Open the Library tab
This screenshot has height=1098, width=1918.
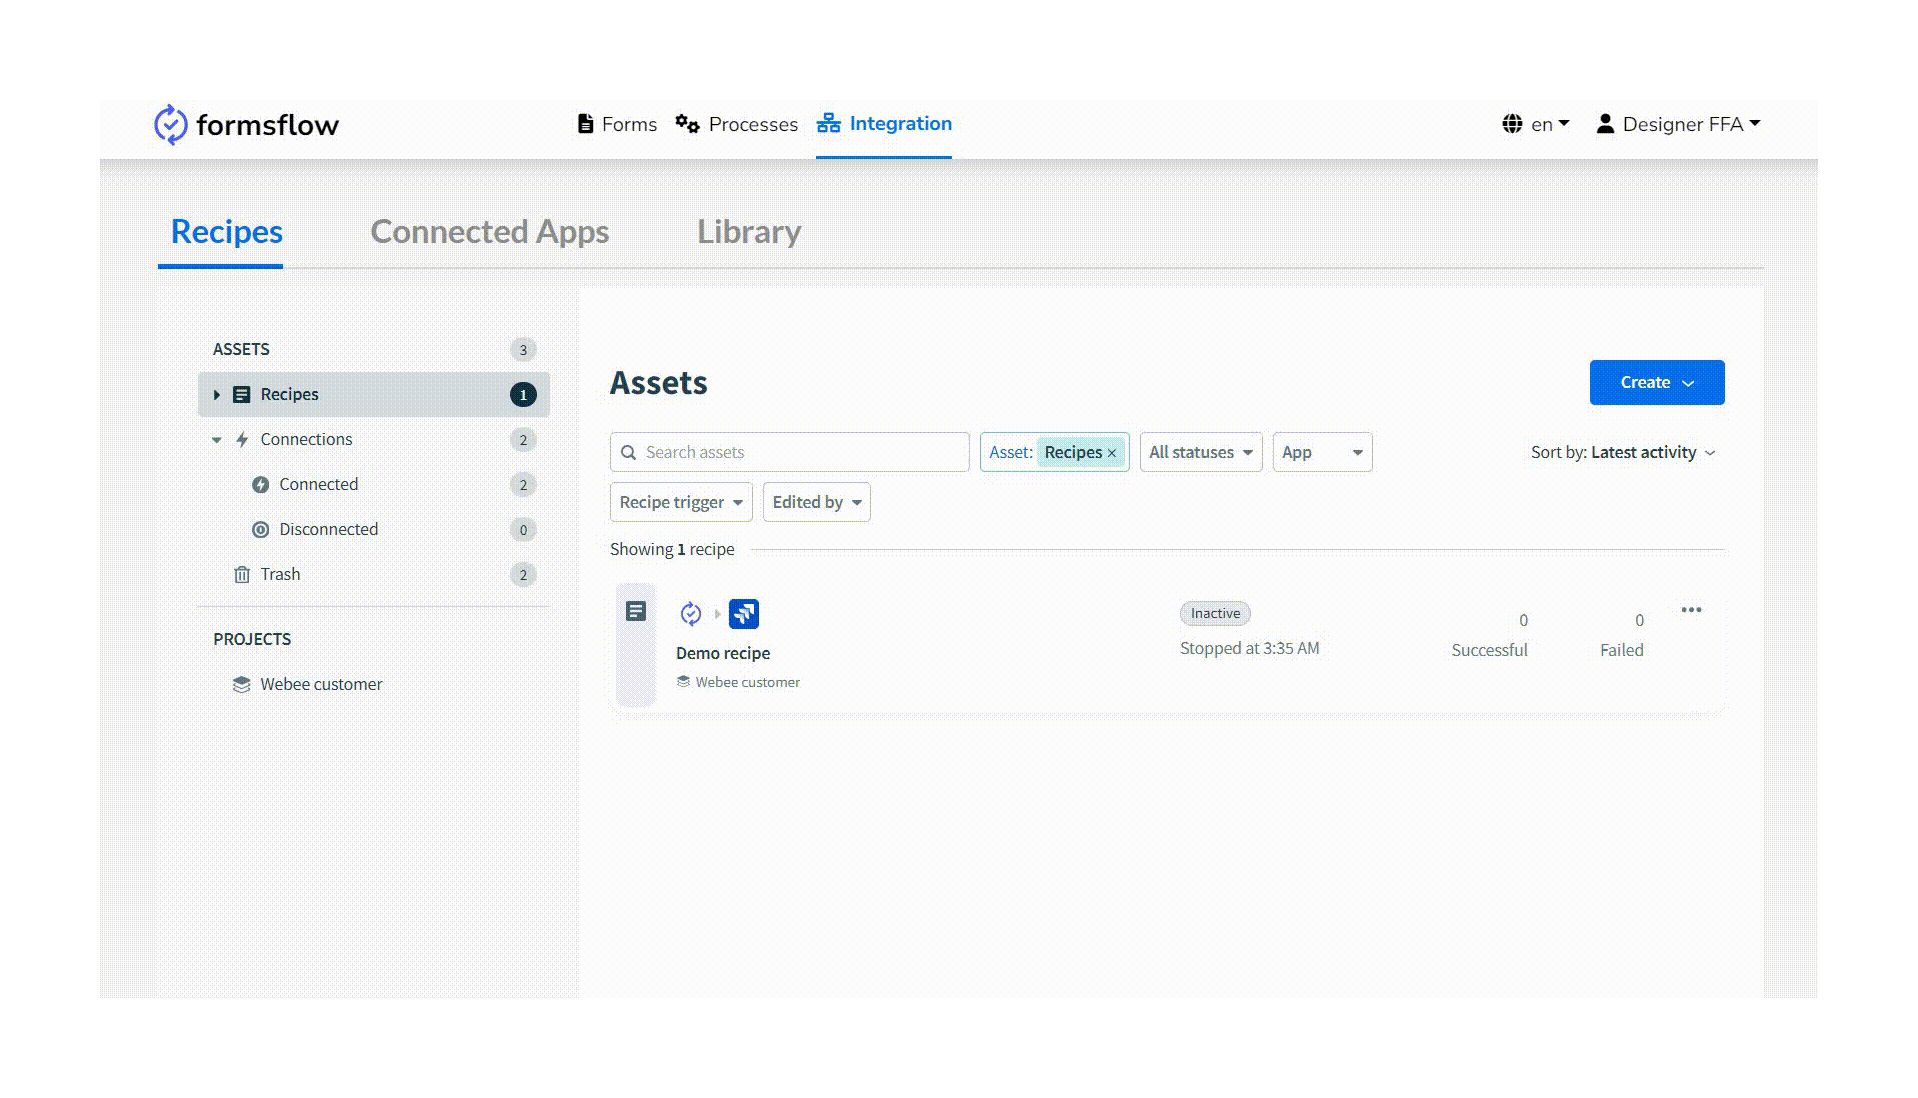point(748,231)
